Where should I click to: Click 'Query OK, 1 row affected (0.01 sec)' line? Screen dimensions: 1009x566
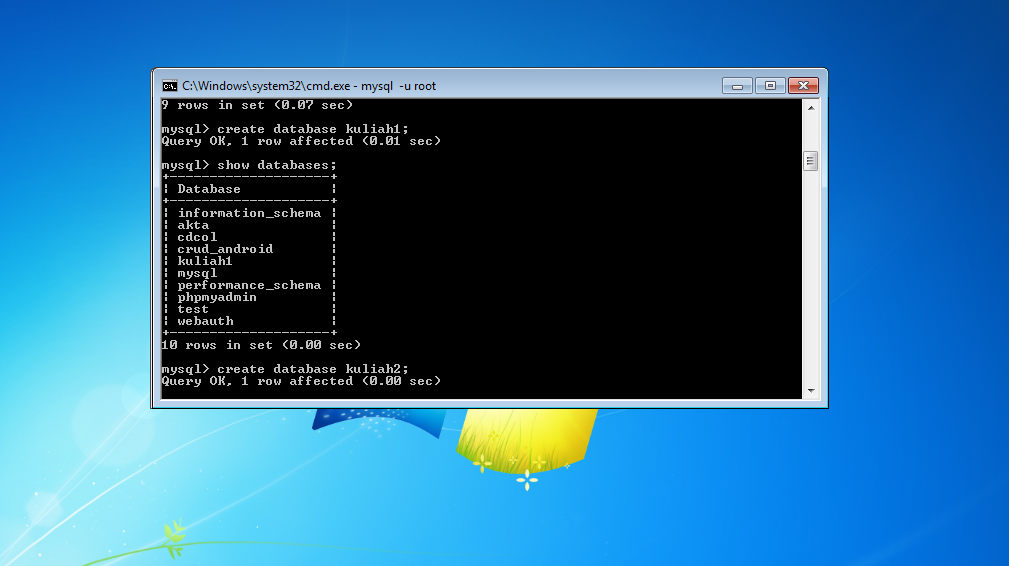pyautogui.click(x=301, y=141)
